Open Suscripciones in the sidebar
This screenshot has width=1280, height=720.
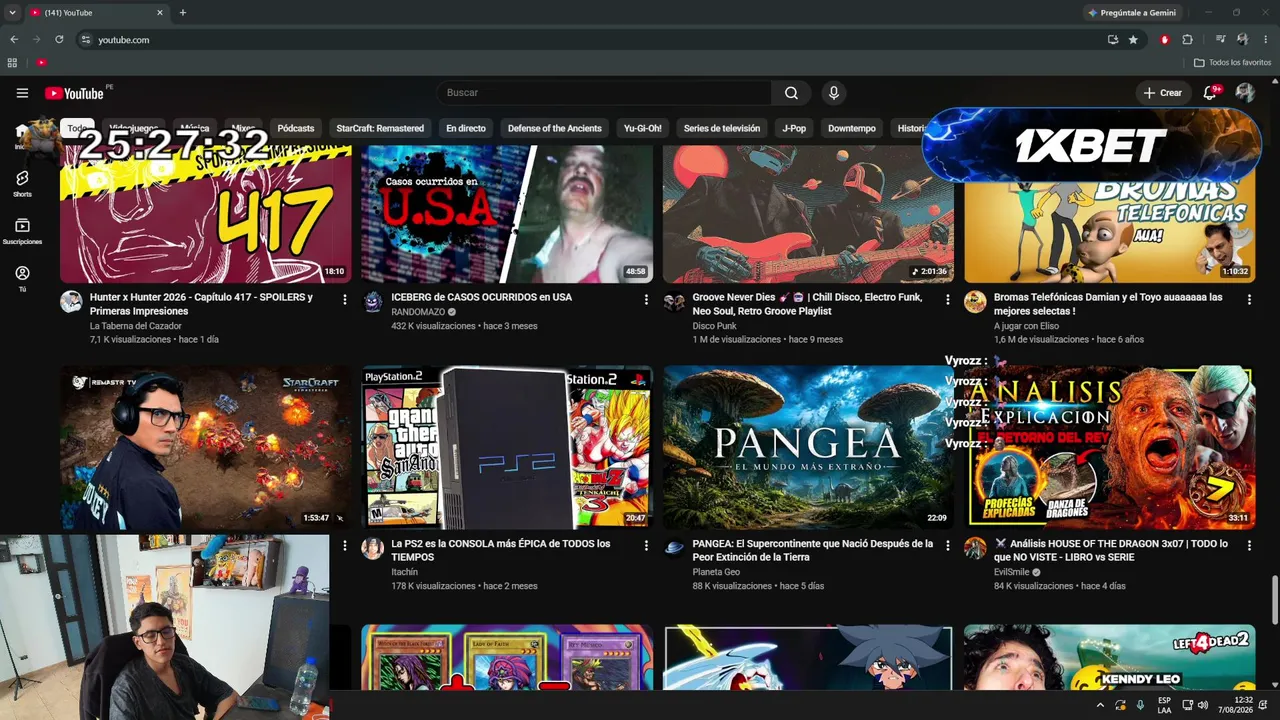tap(22, 231)
